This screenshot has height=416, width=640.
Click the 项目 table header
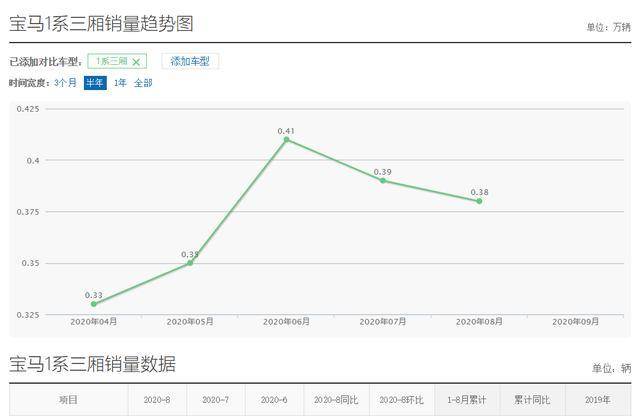[68, 400]
